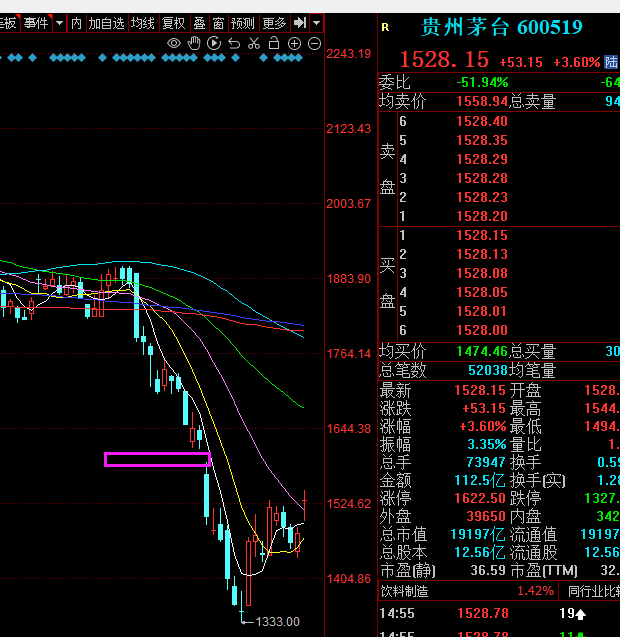Select sell level 6 price 1528.40
The width and height of the screenshot is (620, 637).
(x=482, y=121)
